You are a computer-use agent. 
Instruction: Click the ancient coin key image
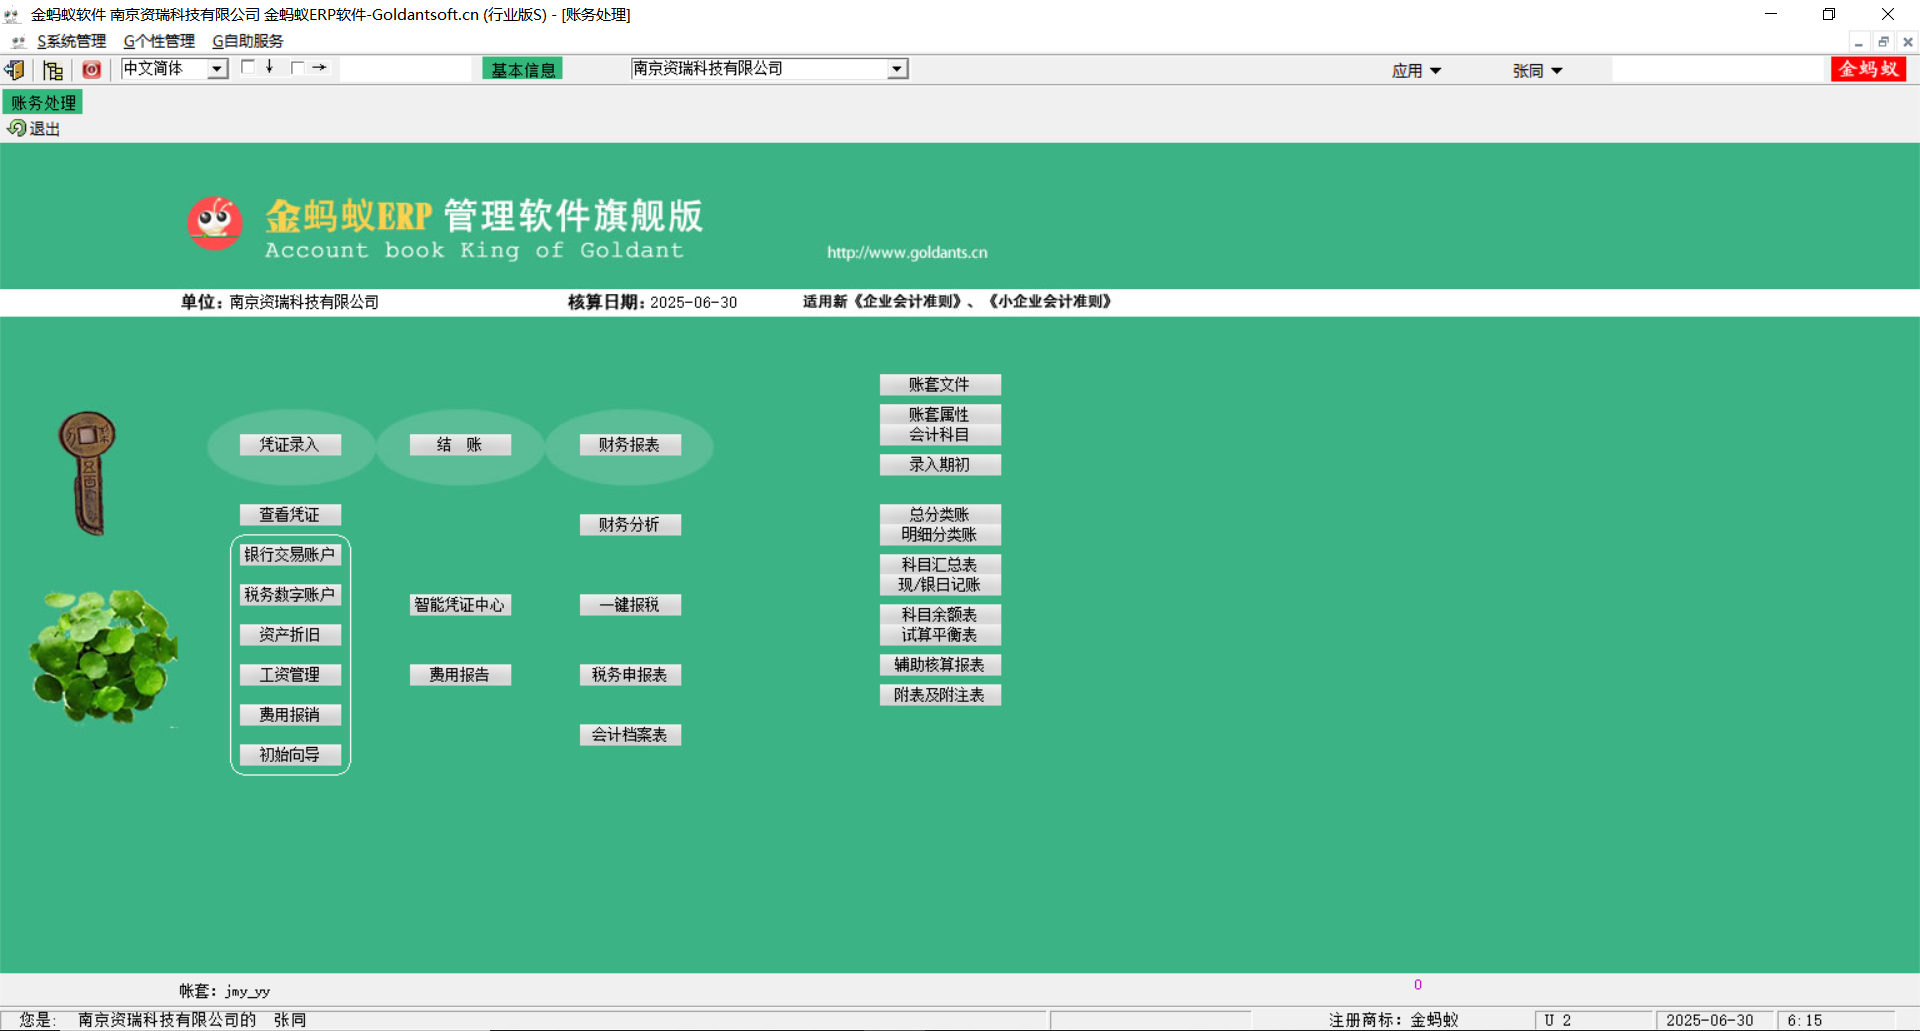pyautogui.click(x=88, y=473)
